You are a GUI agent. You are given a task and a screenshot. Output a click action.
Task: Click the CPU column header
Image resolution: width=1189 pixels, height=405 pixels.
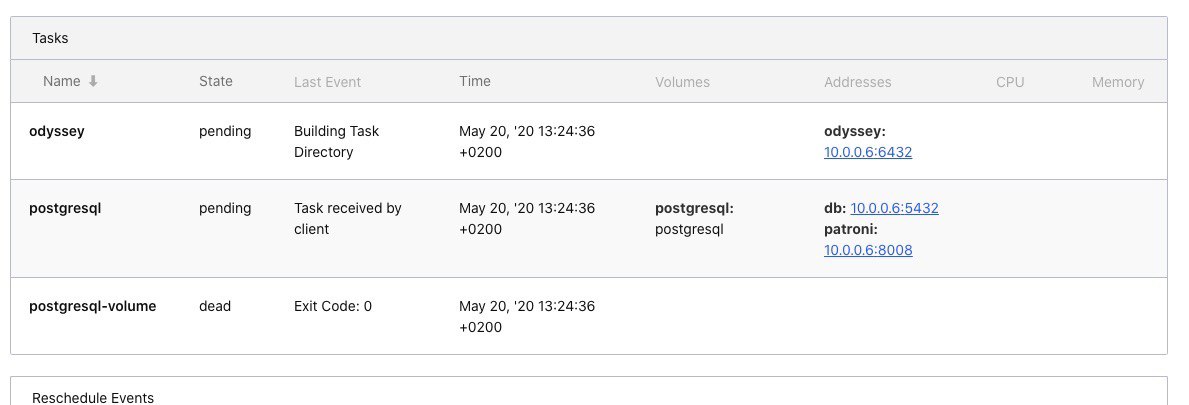point(1010,82)
